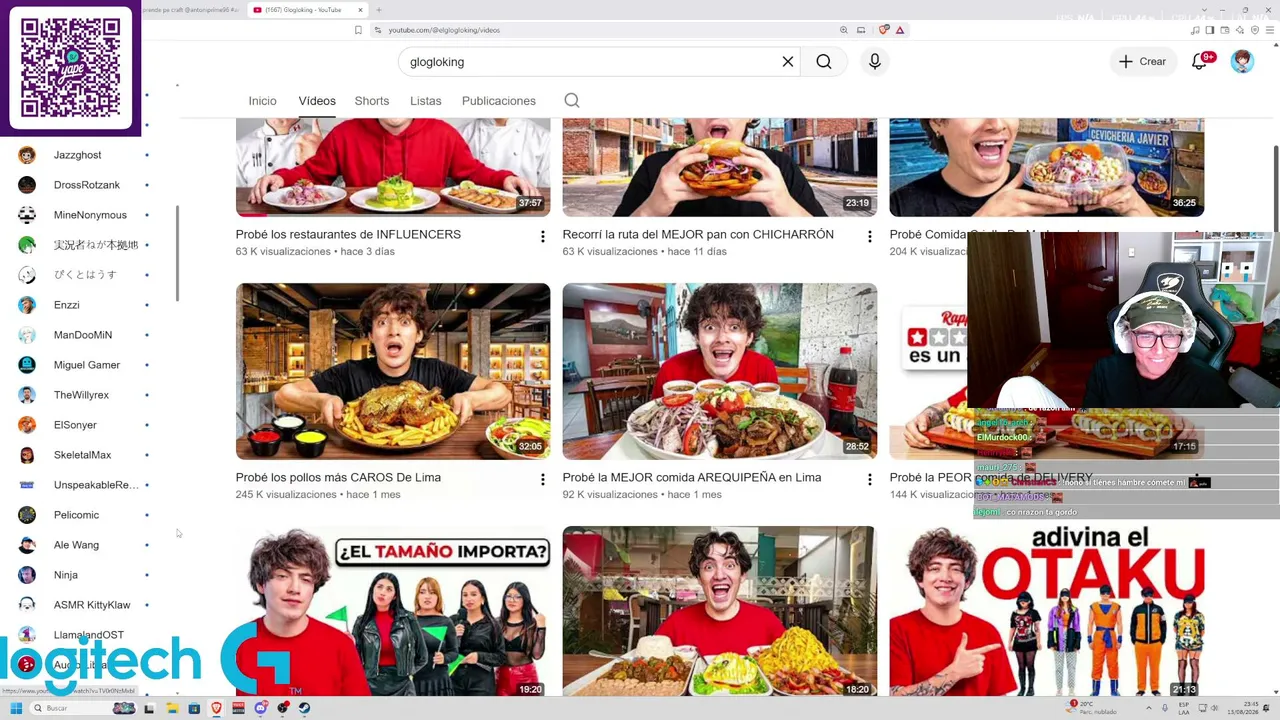The image size is (1280, 720).
Task: Play the pan con CHICHARRÓN video thumbnail
Action: (x=720, y=167)
